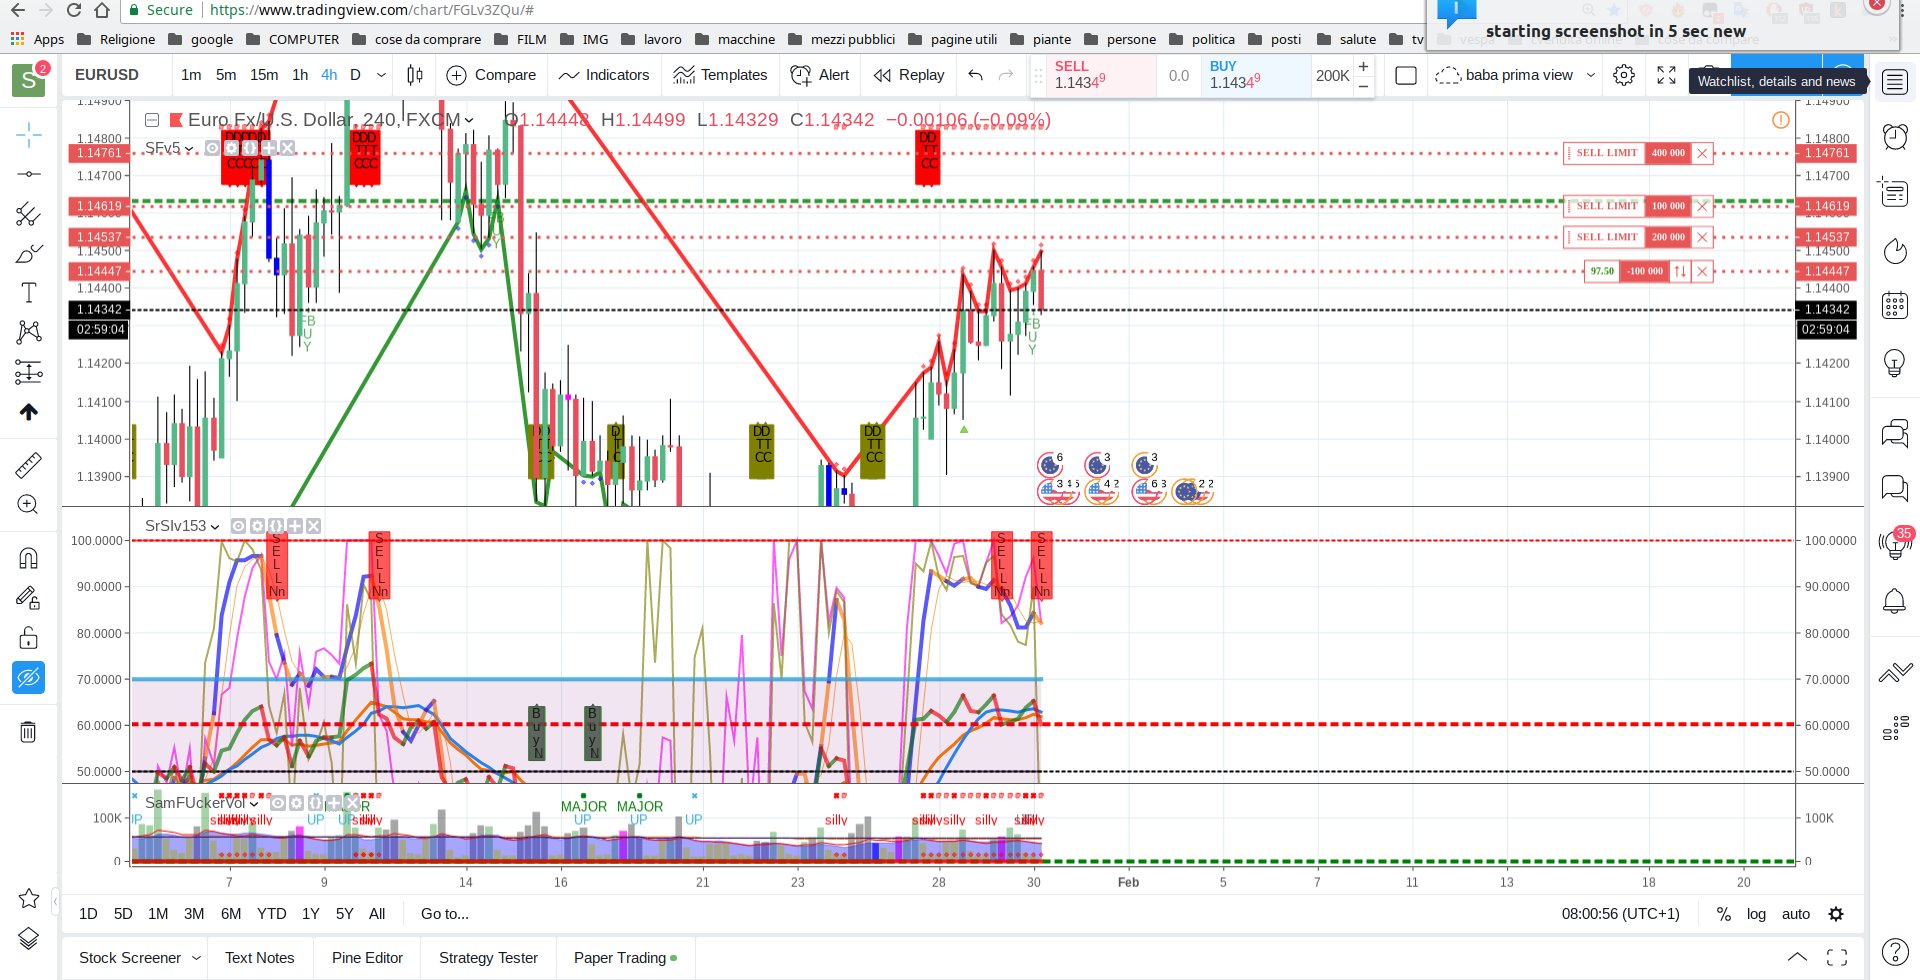1920x980 pixels.
Task: Open Watchlist, details and news panel
Action: click(1895, 82)
